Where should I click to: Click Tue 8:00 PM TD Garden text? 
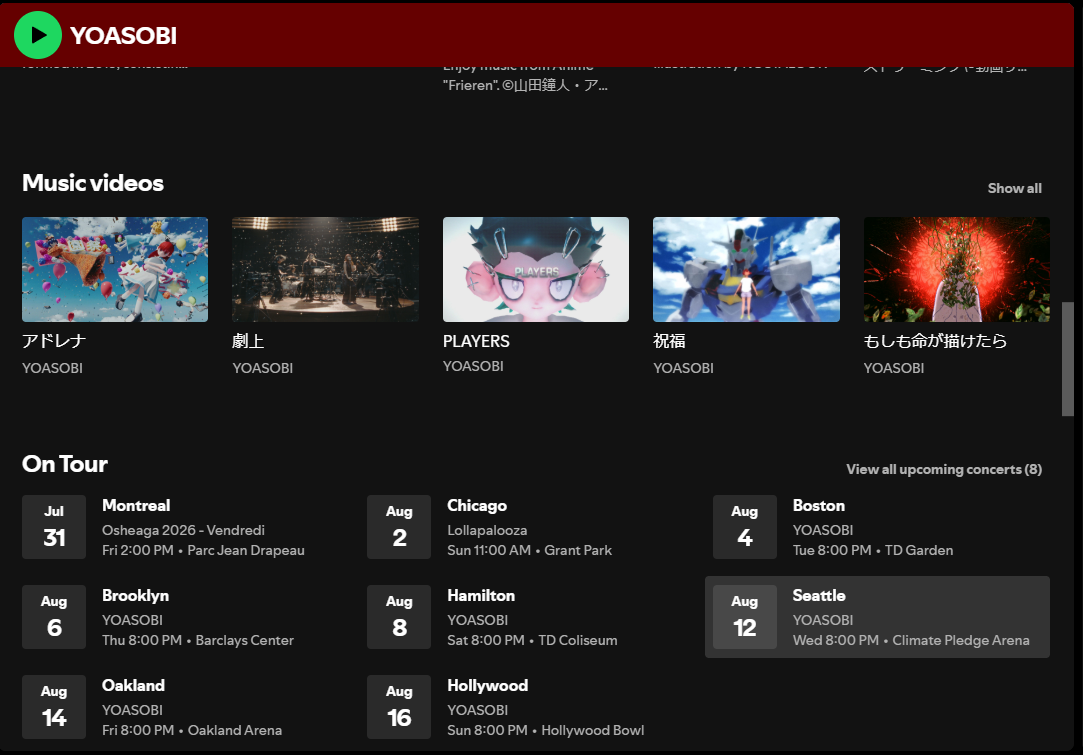[x=873, y=551]
